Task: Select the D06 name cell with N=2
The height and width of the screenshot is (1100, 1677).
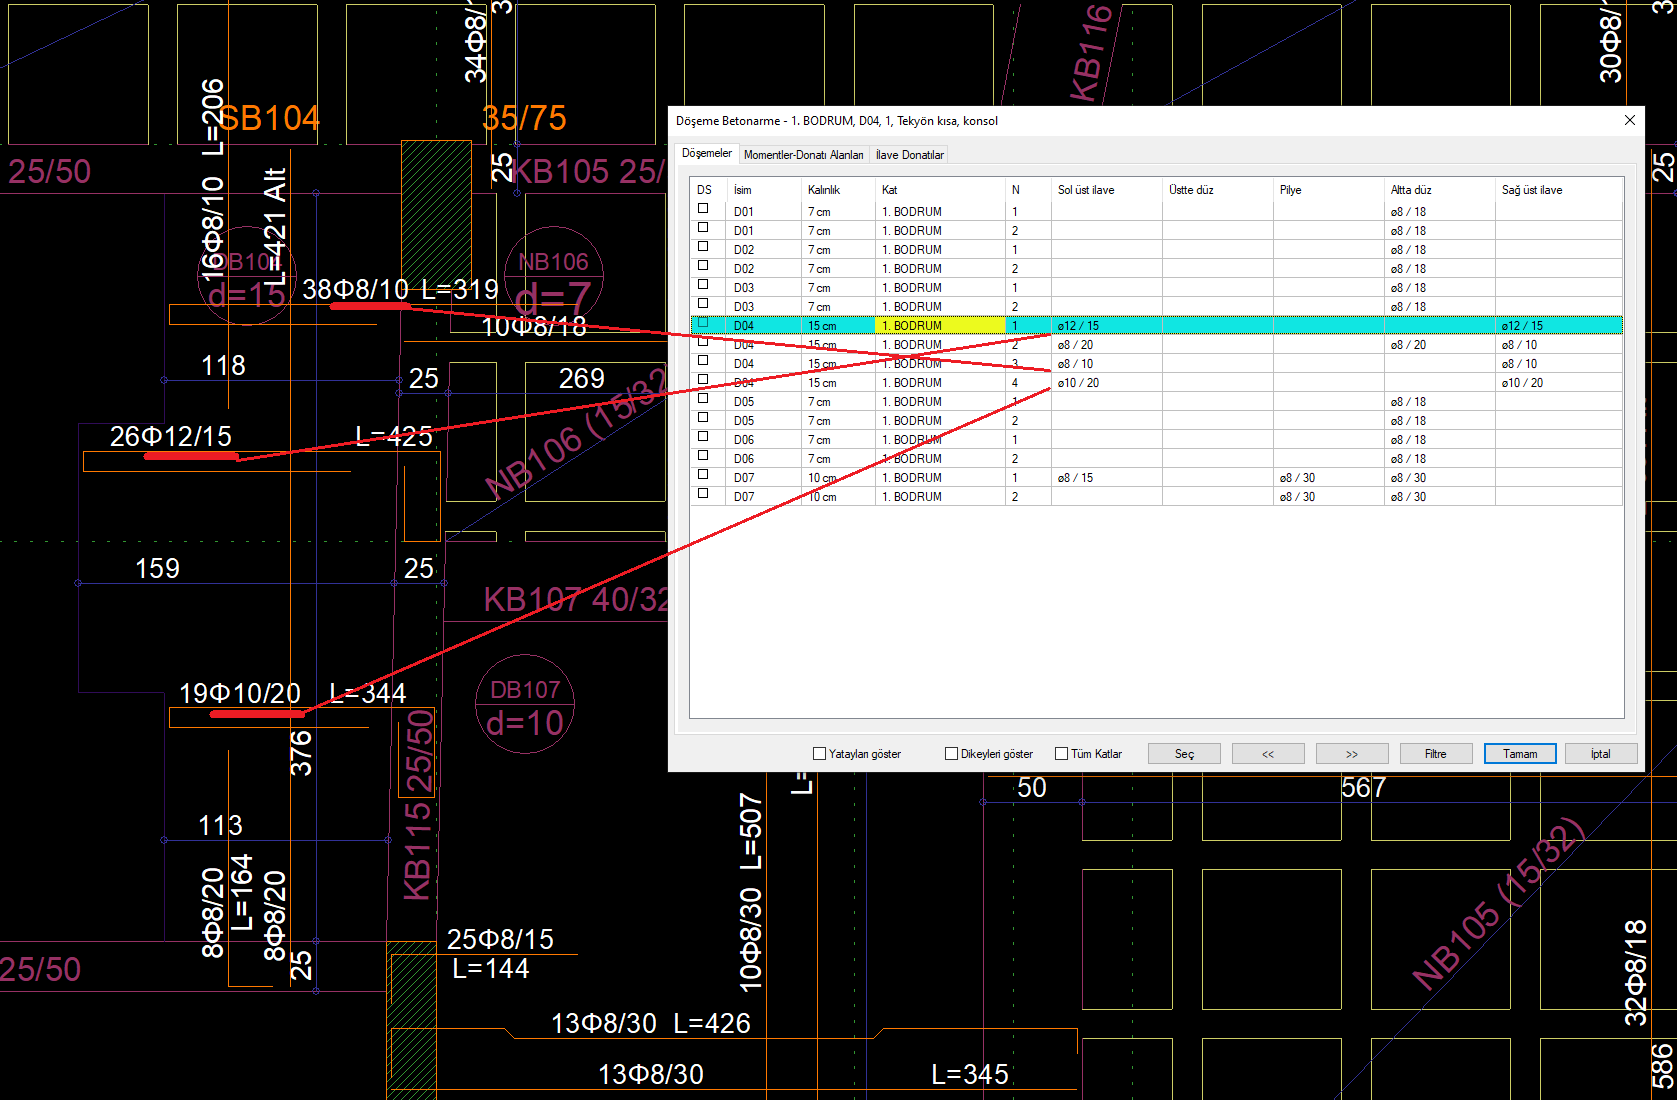Action: point(764,459)
